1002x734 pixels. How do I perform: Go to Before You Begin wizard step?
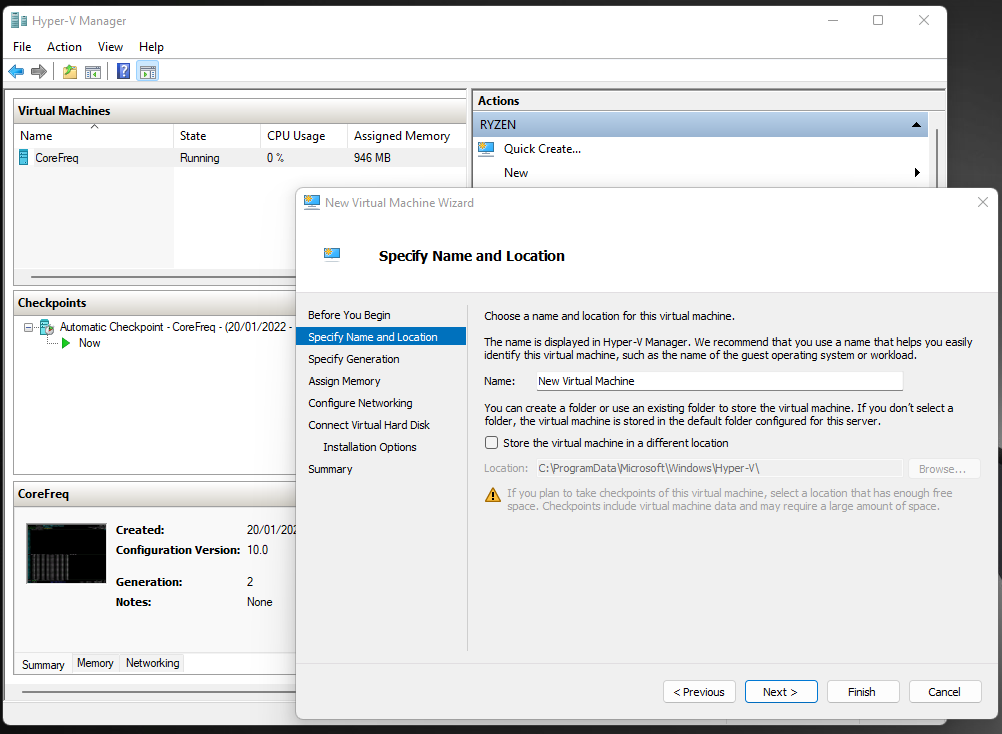tap(349, 315)
